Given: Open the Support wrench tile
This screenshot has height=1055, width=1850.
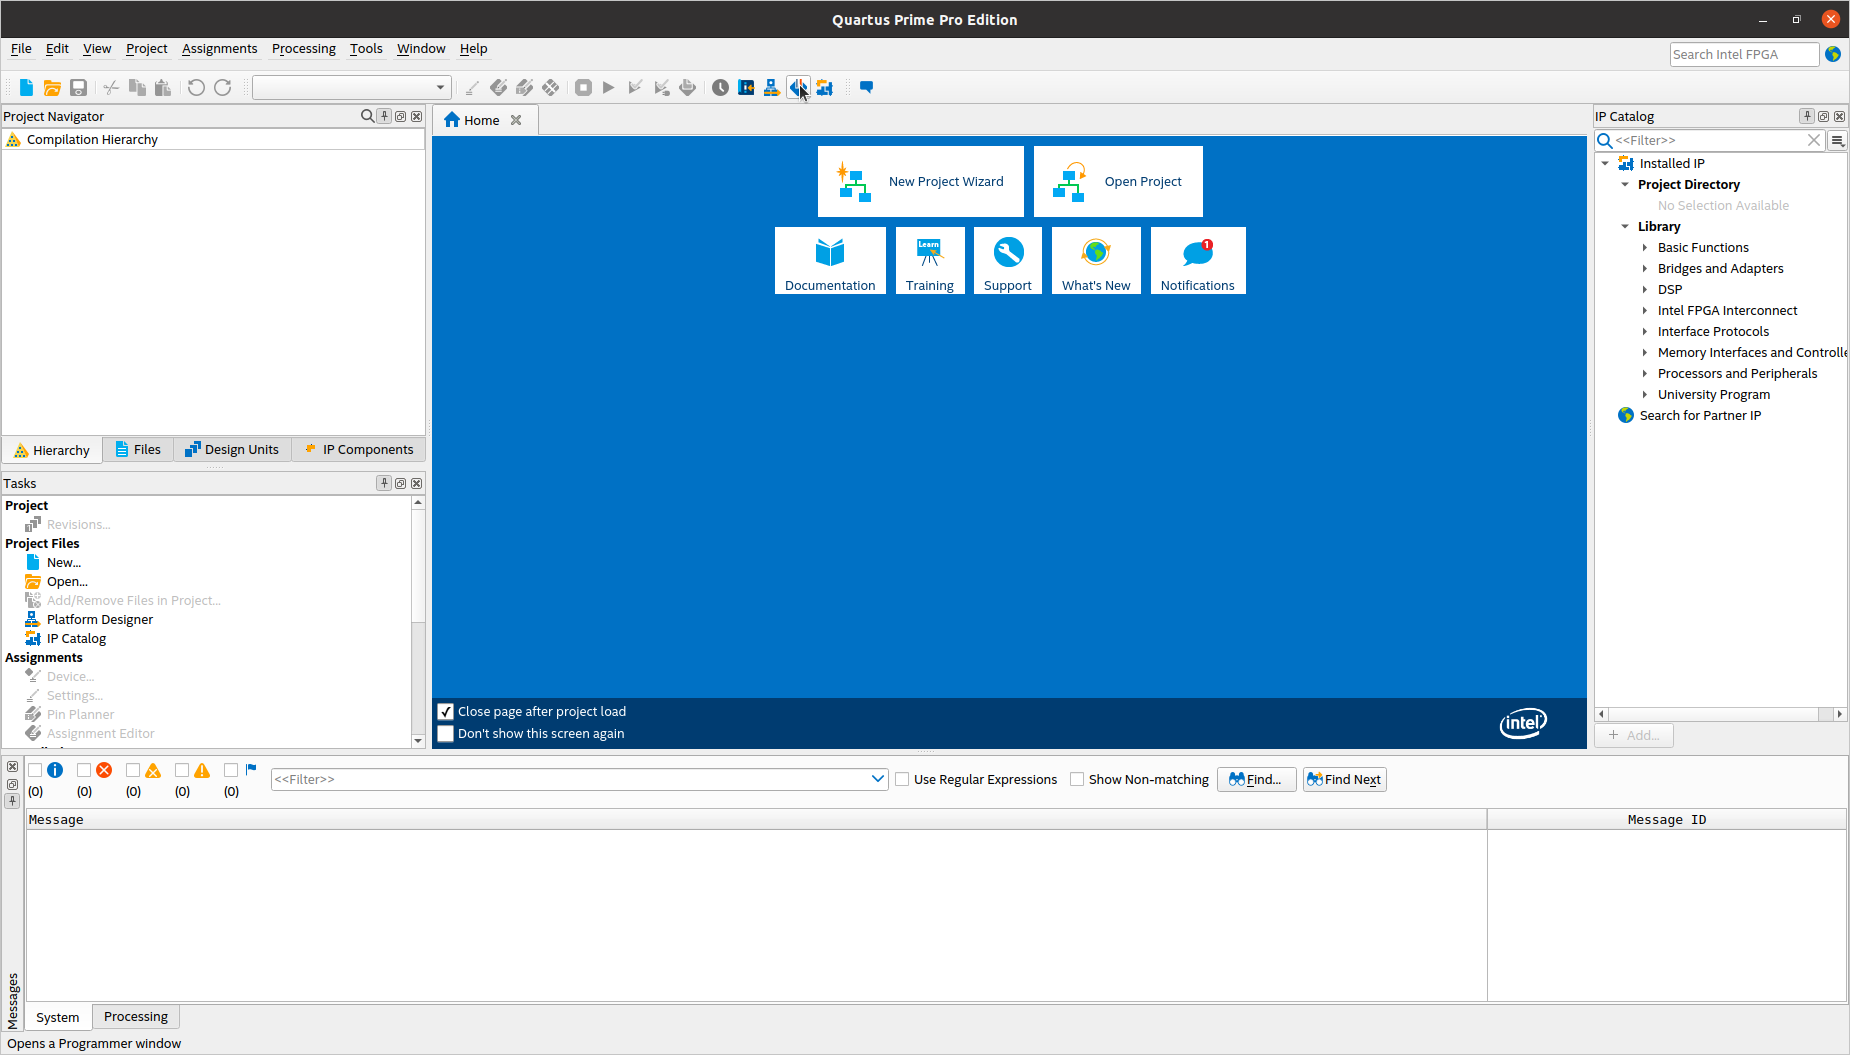Looking at the screenshot, I should pyautogui.click(x=1008, y=261).
